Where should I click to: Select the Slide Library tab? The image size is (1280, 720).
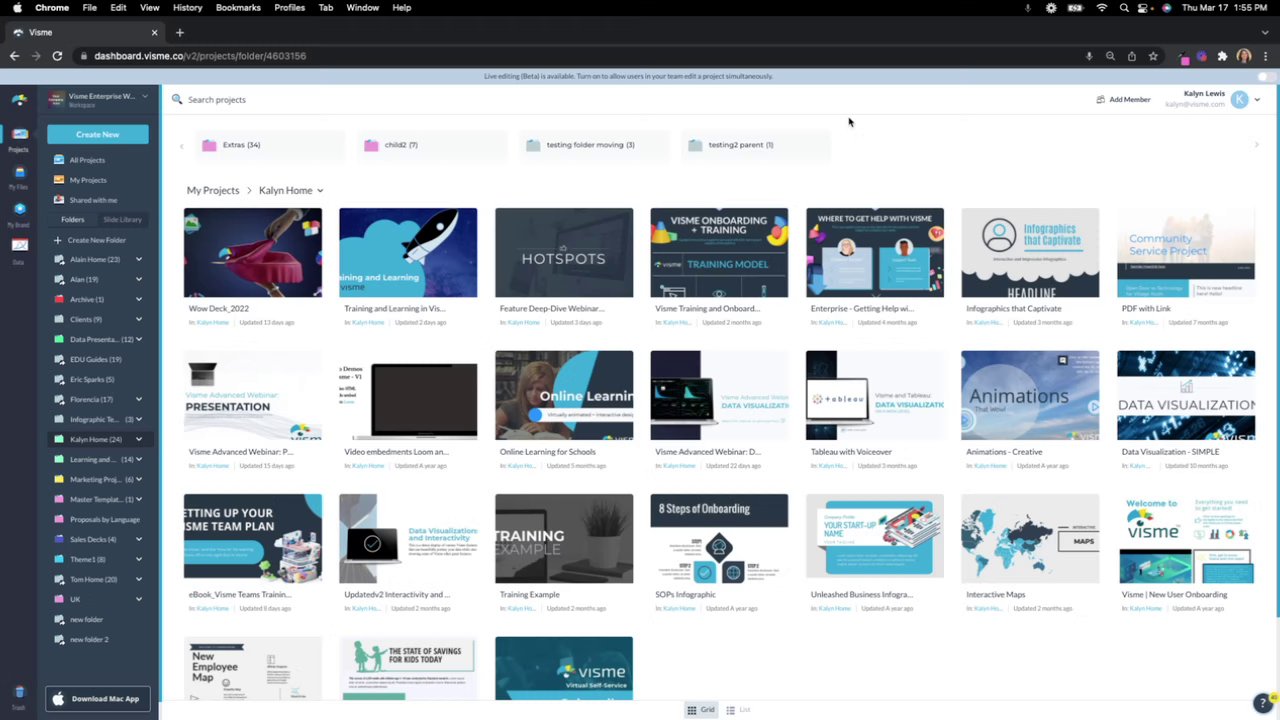122,220
